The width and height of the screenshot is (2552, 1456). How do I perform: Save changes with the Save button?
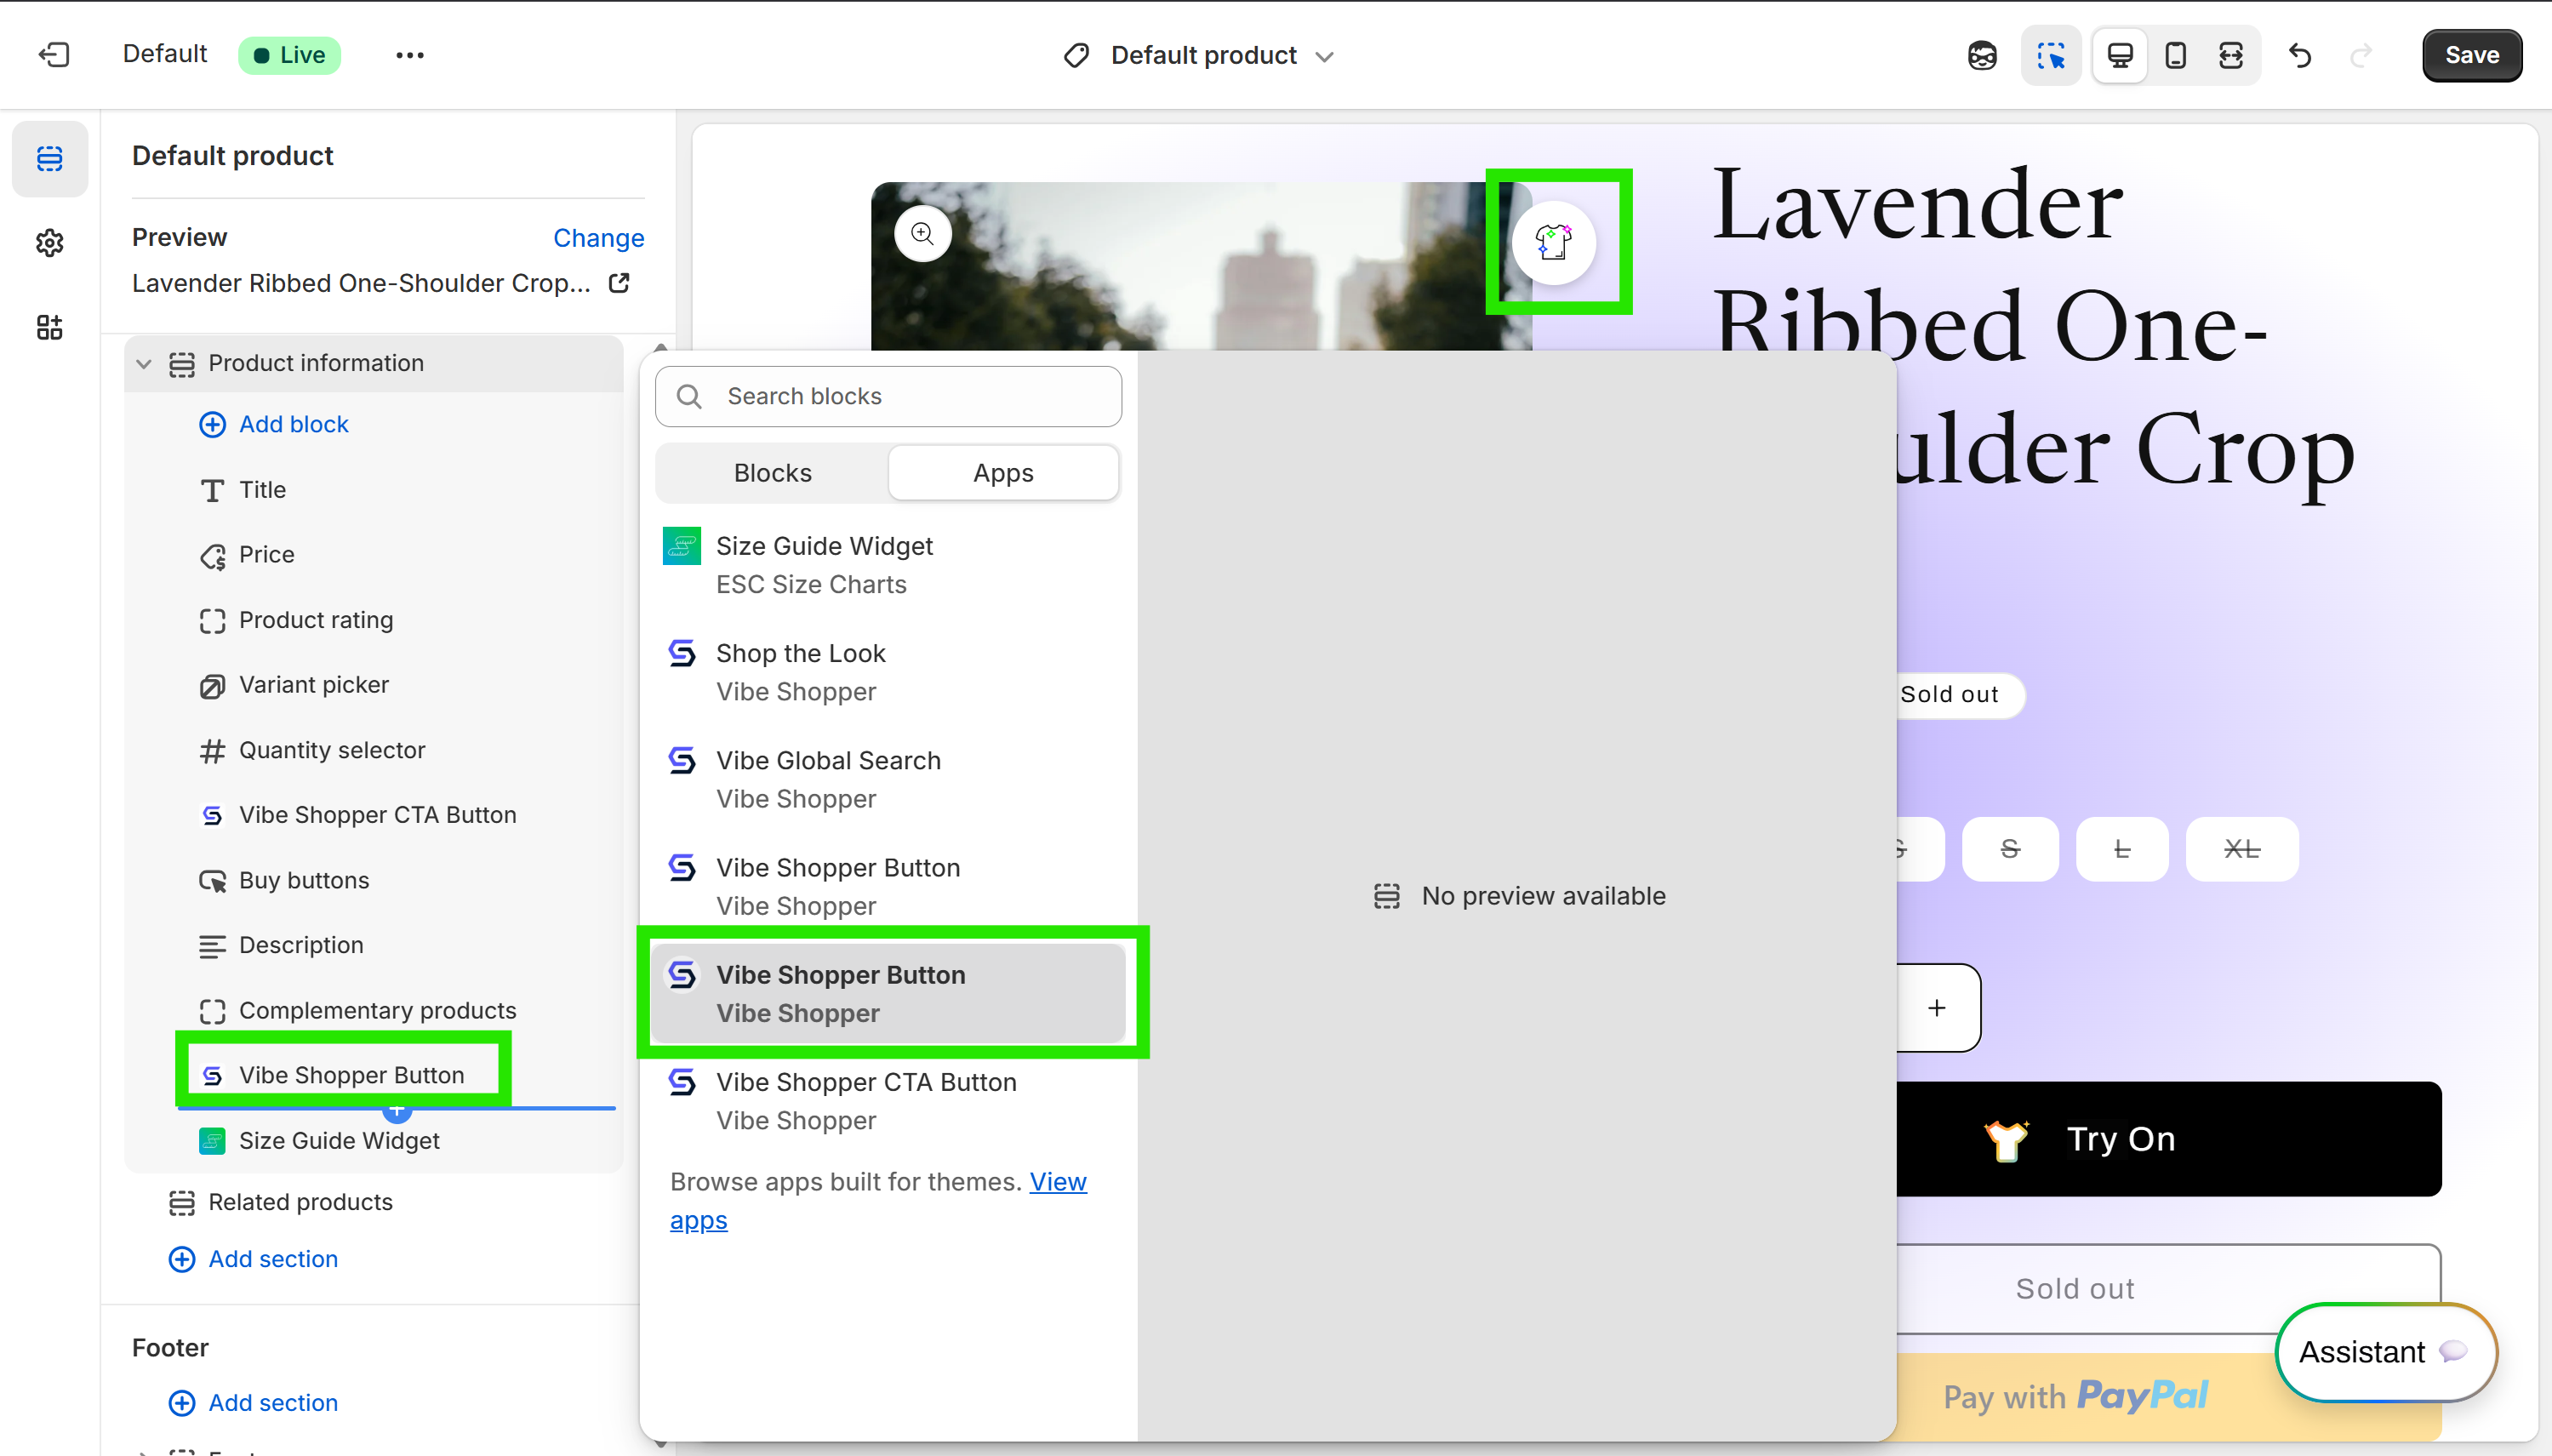2471,55
